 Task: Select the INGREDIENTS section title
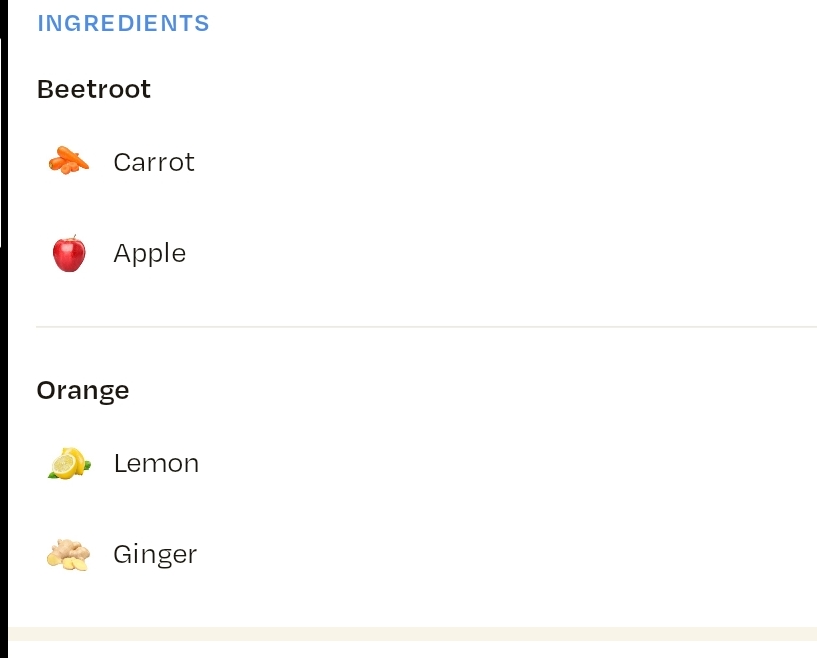123,23
